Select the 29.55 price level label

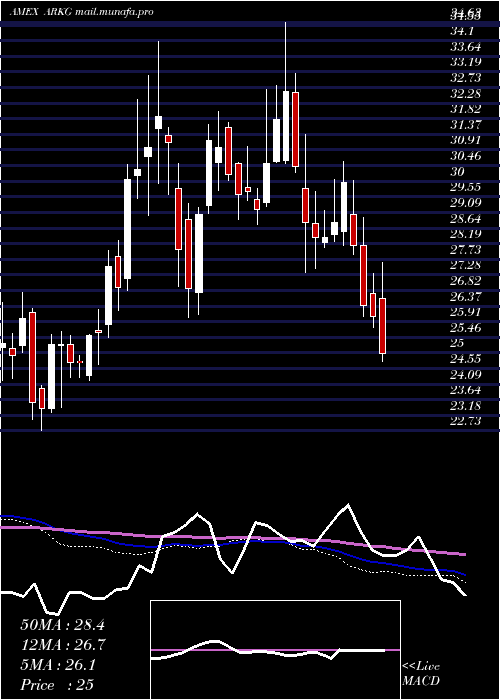pyautogui.click(x=466, y=187)
